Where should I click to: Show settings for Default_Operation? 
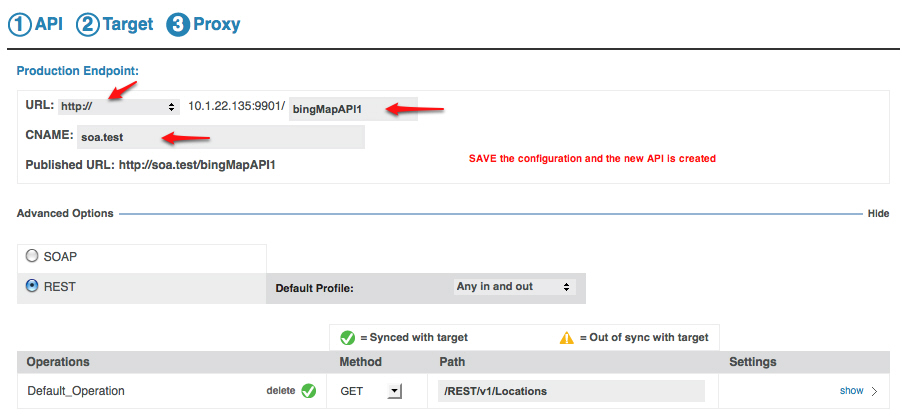coord(851,391)
